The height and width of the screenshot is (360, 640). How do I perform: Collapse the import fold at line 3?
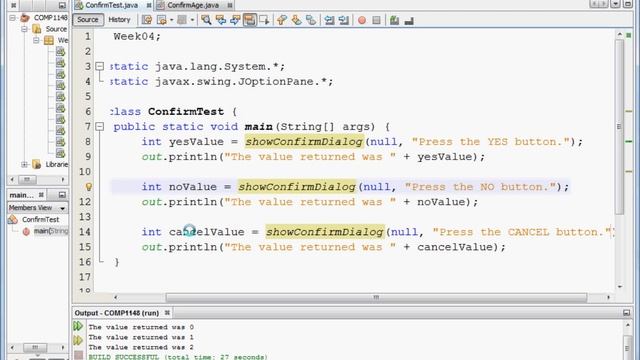100,66
